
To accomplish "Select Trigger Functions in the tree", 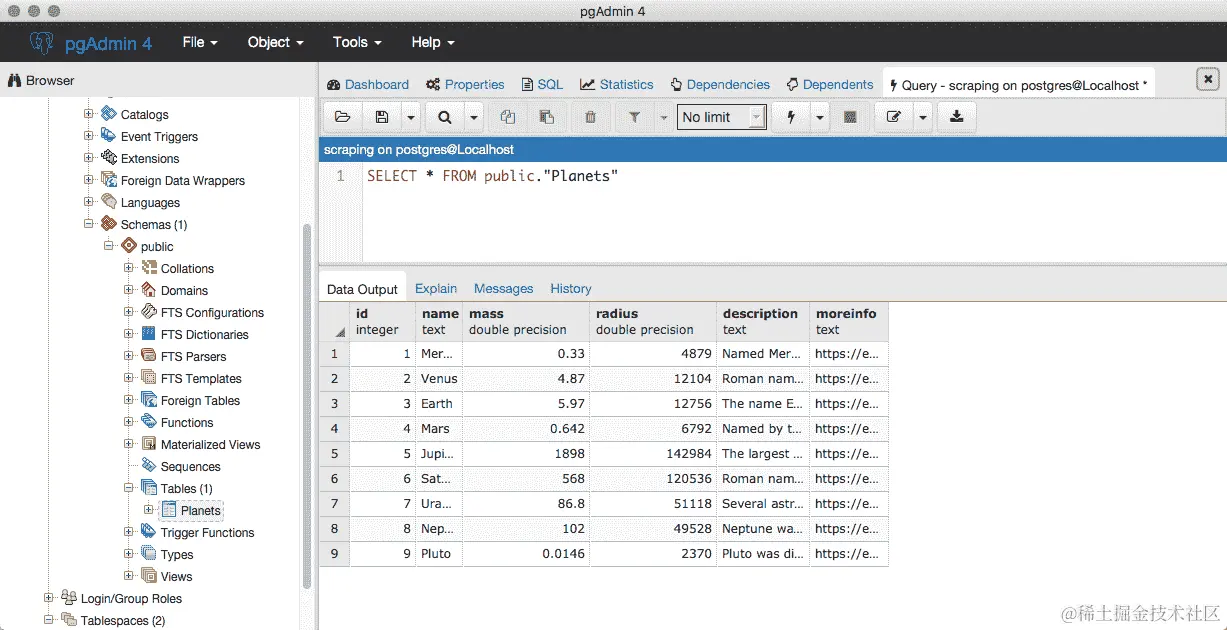I will point(208,532).
